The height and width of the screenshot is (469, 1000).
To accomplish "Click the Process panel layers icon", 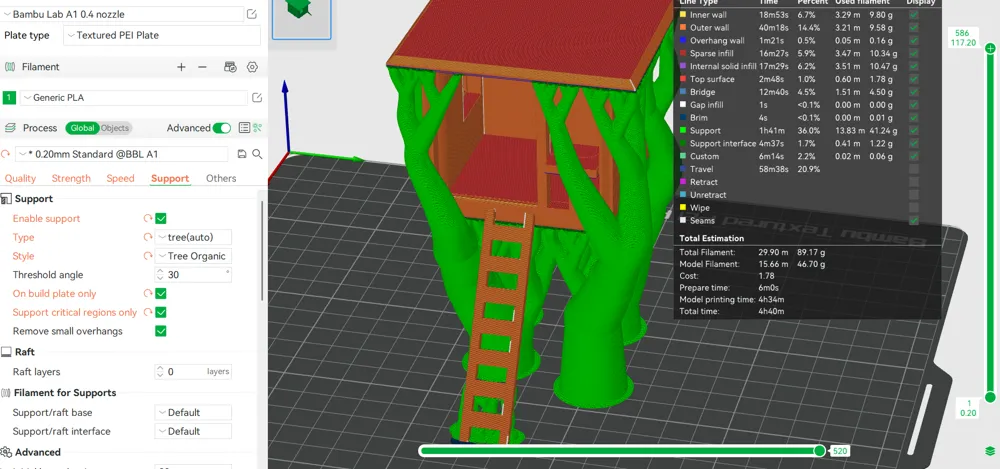I will tap(10, 128).
